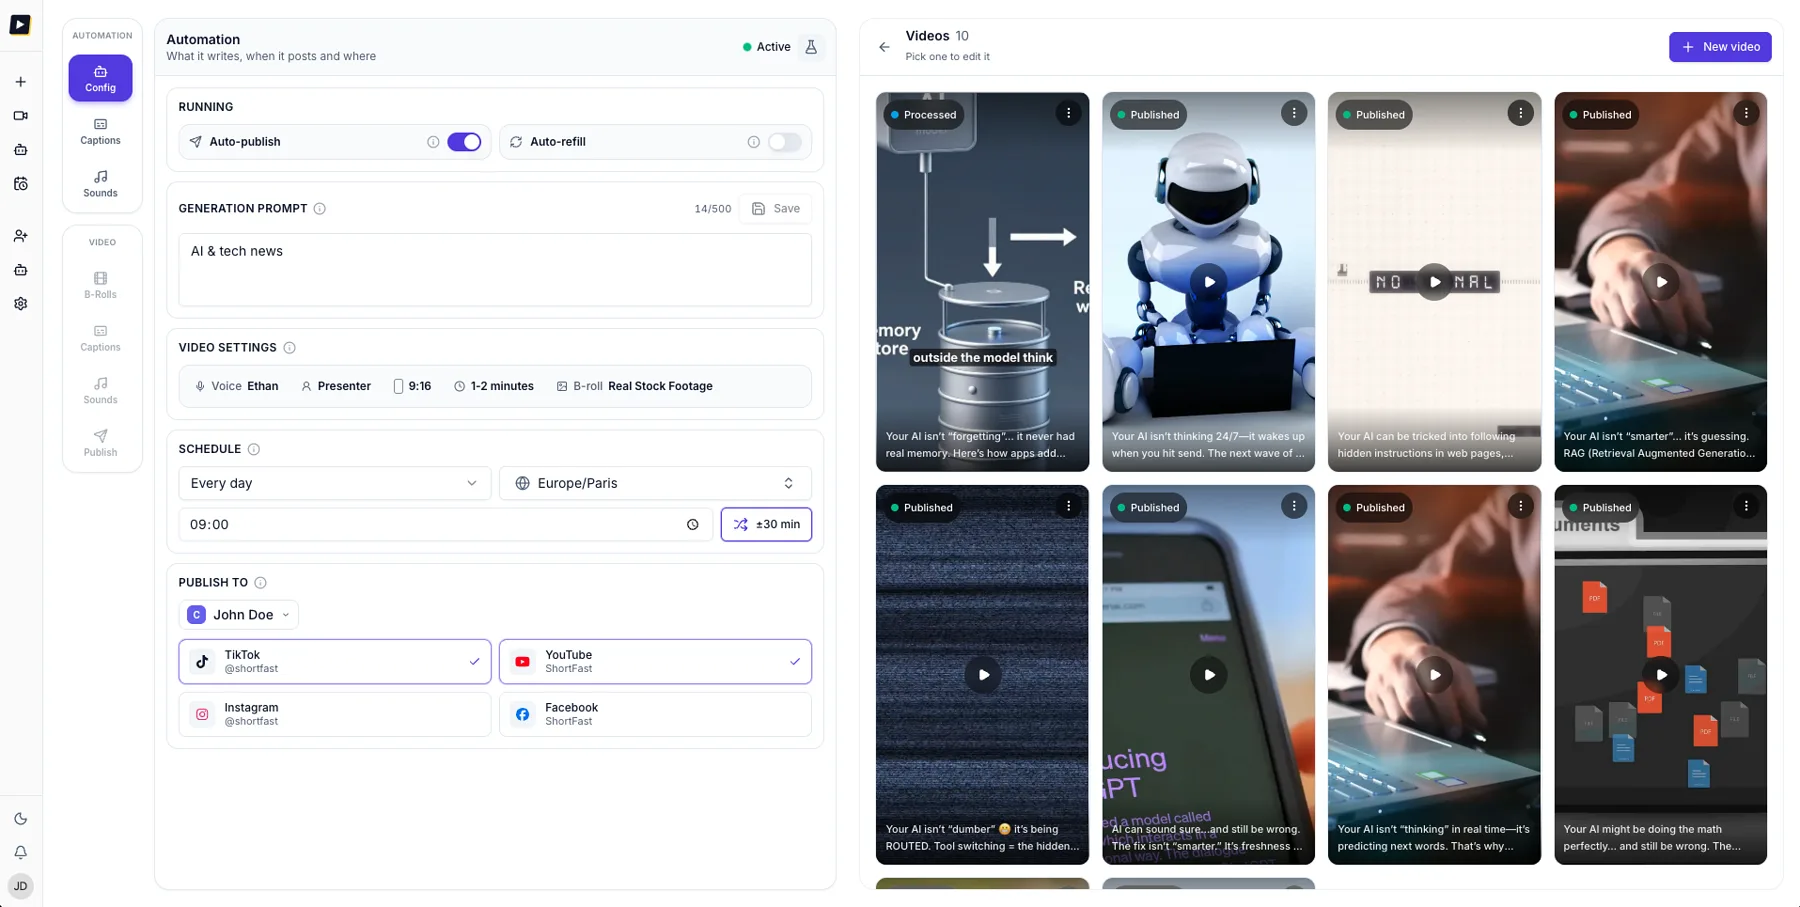This screenshot has height=907, width=1800.
Task: Click the 09:00 time field
Action: (446, 525)
